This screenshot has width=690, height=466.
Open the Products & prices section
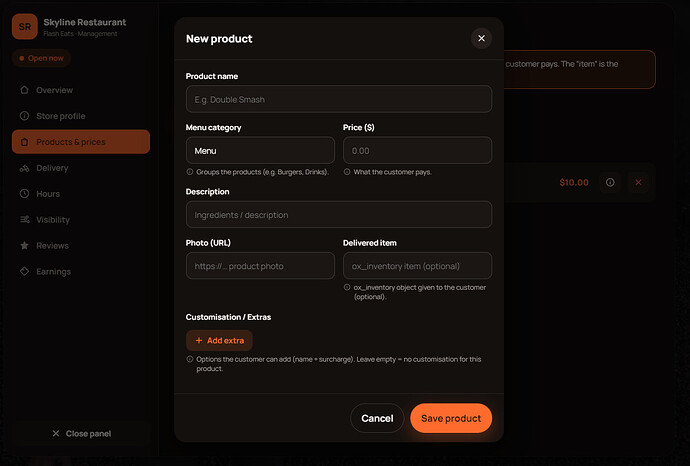click(81, 142)
